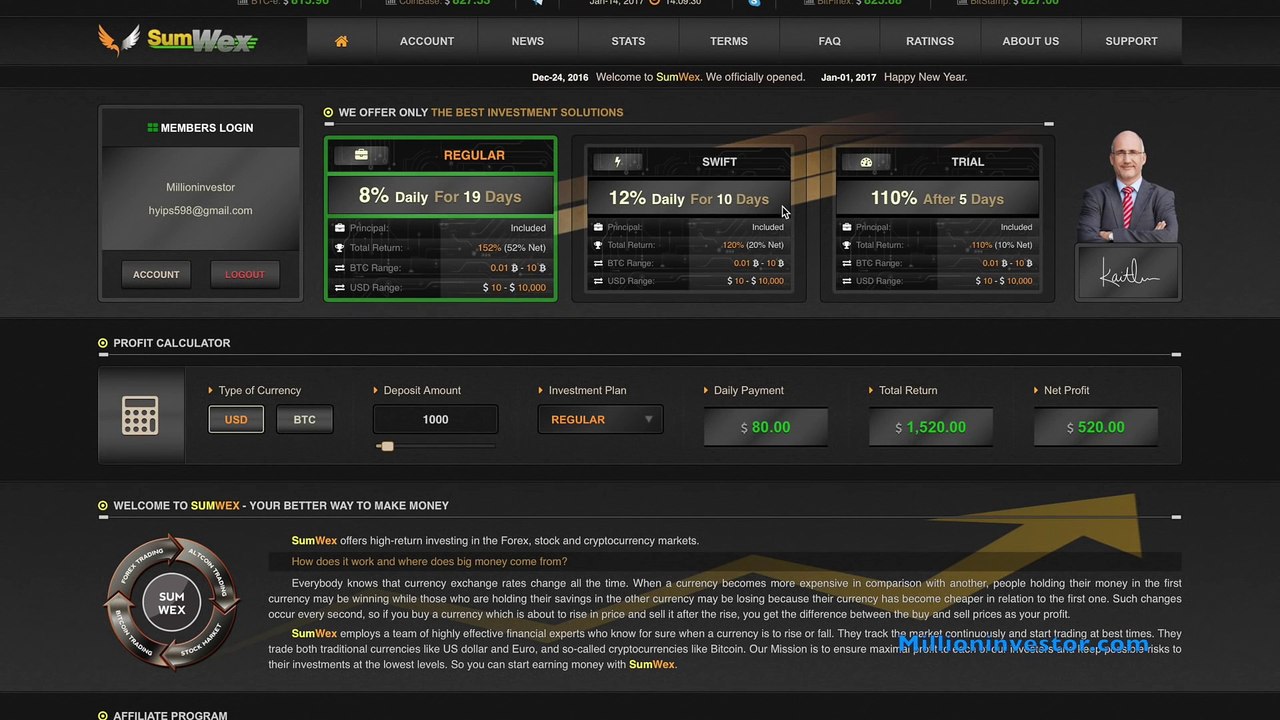Click the signature card below the portrait
The width and height of the screenshot is (1280, 720).
(1128, 272)
